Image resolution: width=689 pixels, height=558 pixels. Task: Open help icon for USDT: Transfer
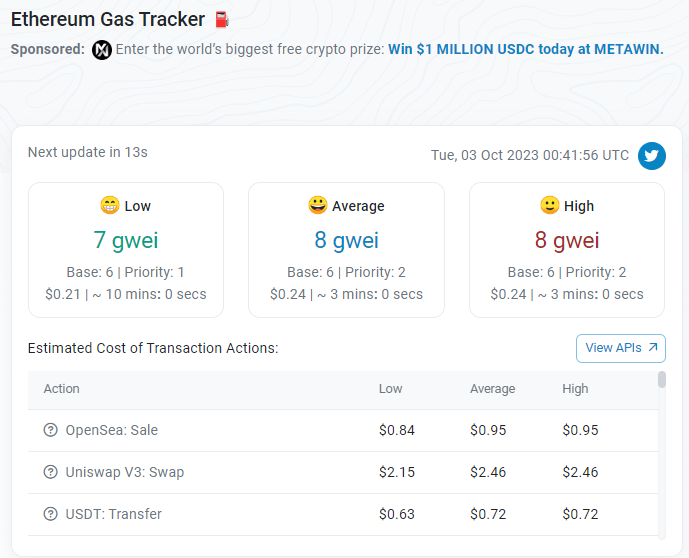(x=51, y=514)
